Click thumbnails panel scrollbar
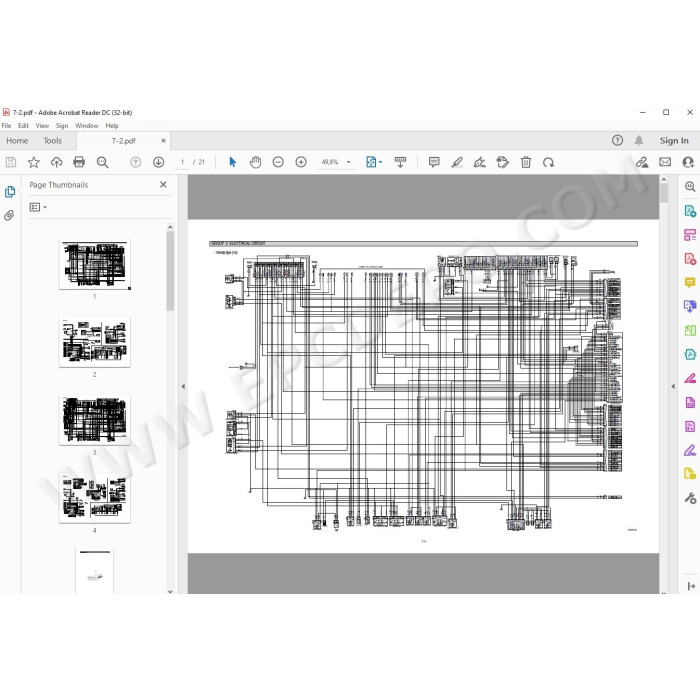Viewport: 700px width, 700px height. point(170,271)
